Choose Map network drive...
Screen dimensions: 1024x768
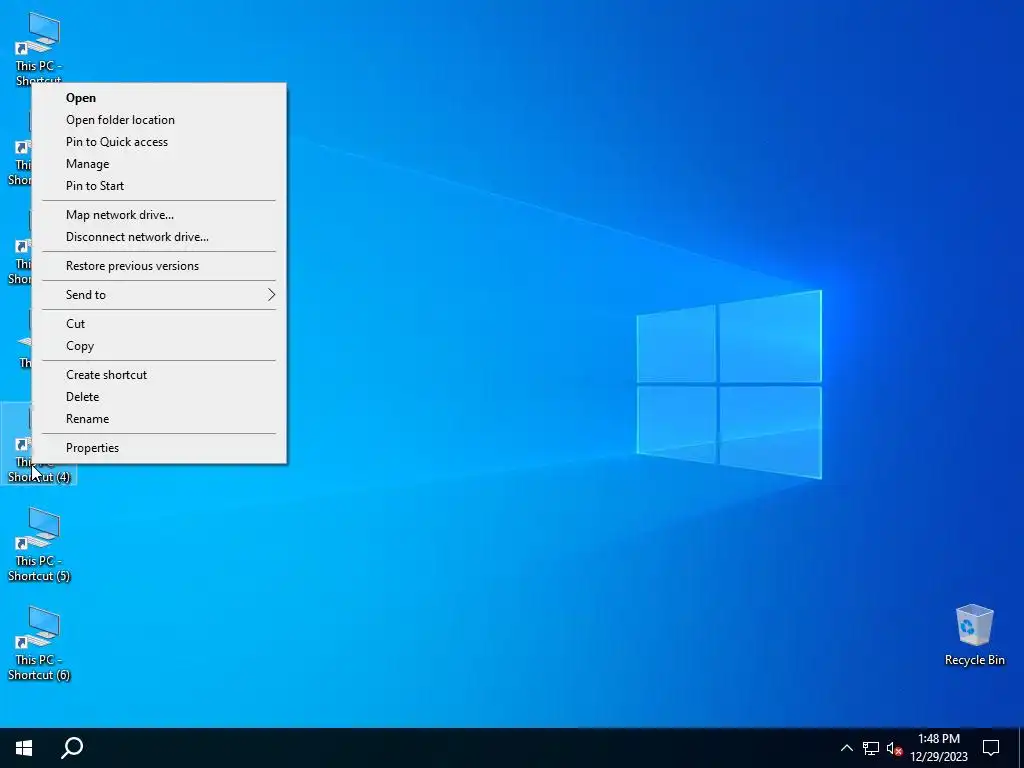[159, 215]
